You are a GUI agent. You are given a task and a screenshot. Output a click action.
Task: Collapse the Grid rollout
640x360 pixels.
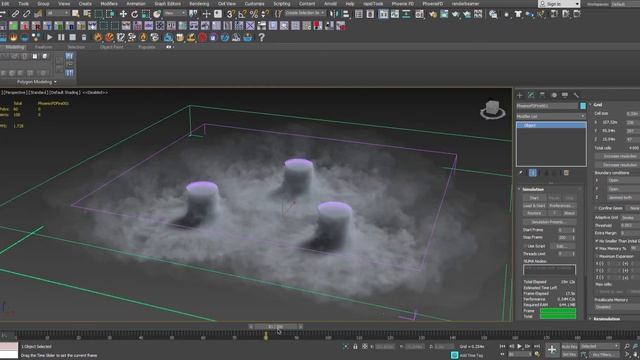pos(598,105)
